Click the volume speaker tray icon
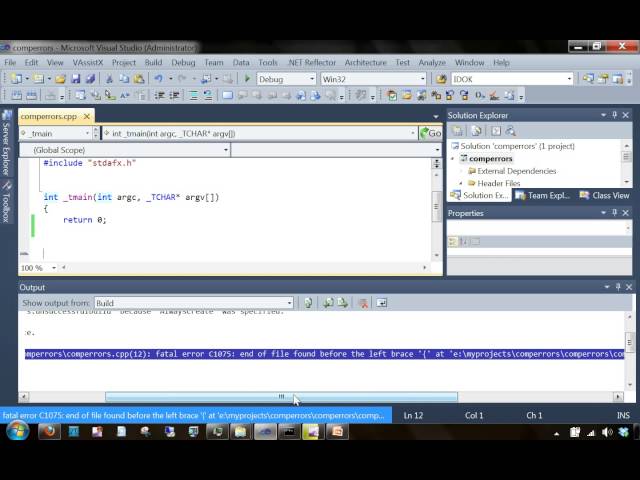Screen dimensions: 640x480 [x=607, y=432]
